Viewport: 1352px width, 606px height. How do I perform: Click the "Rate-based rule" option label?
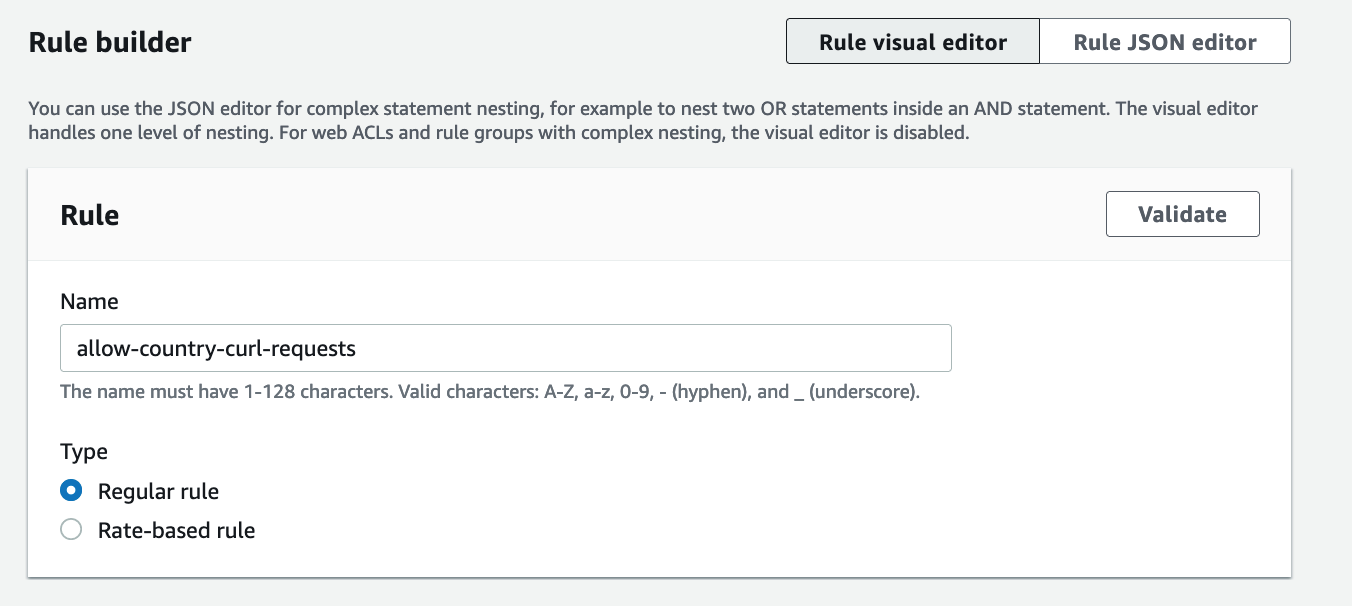[x=176, y=530]
